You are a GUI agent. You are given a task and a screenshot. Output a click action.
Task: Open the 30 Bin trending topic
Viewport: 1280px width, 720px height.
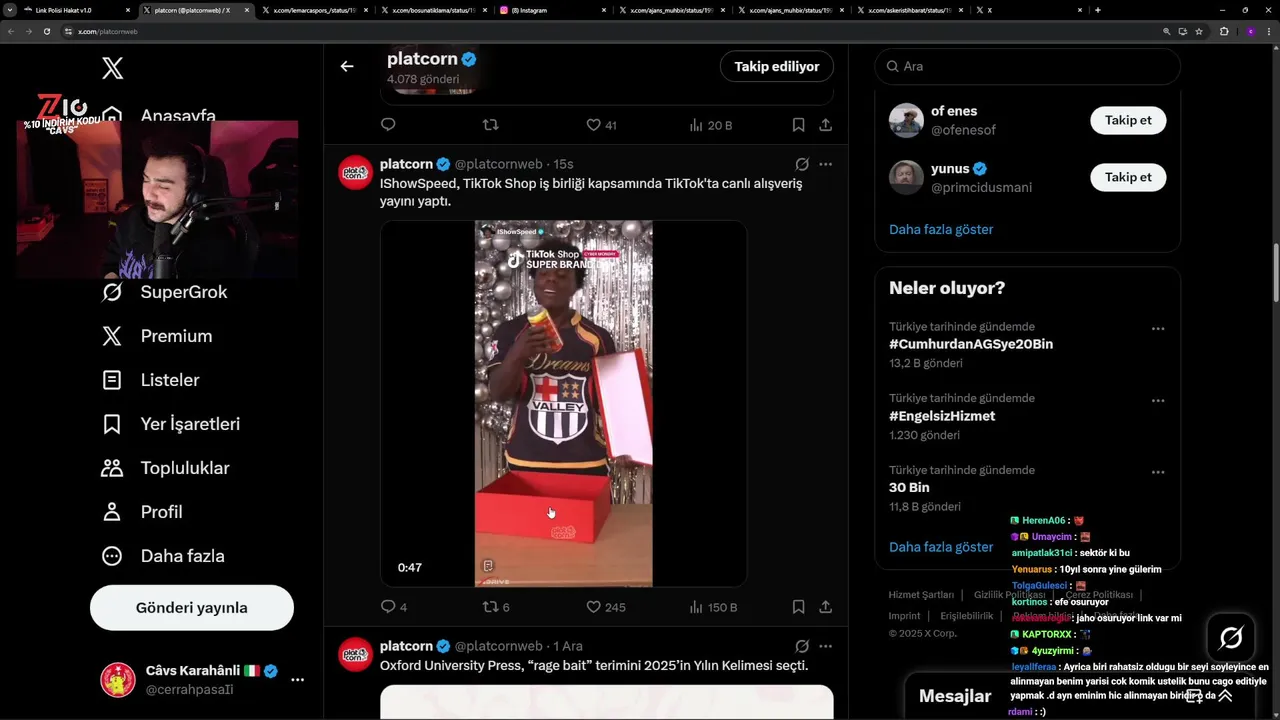click(909, 488)
